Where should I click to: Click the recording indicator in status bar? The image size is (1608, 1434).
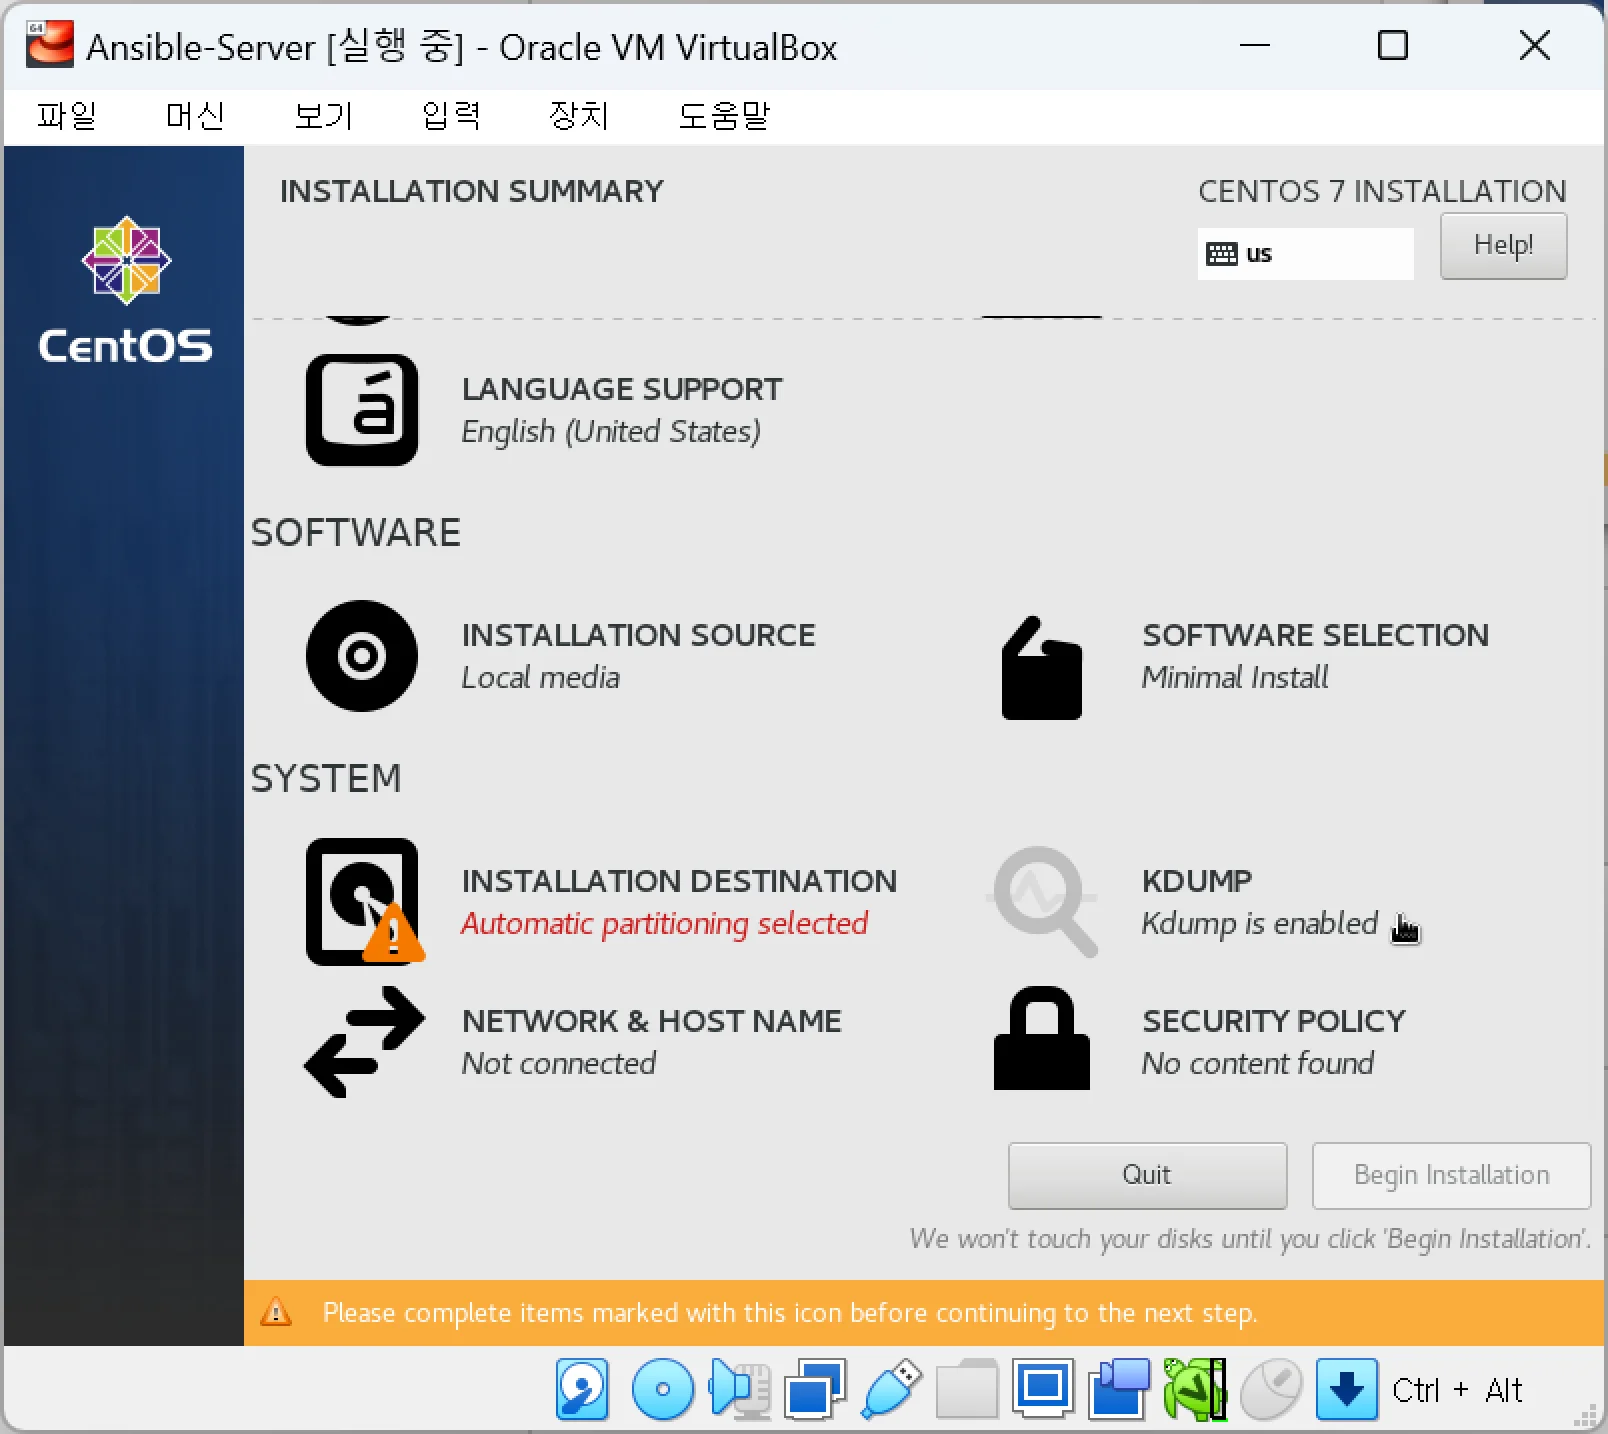coord(1119,1389)
